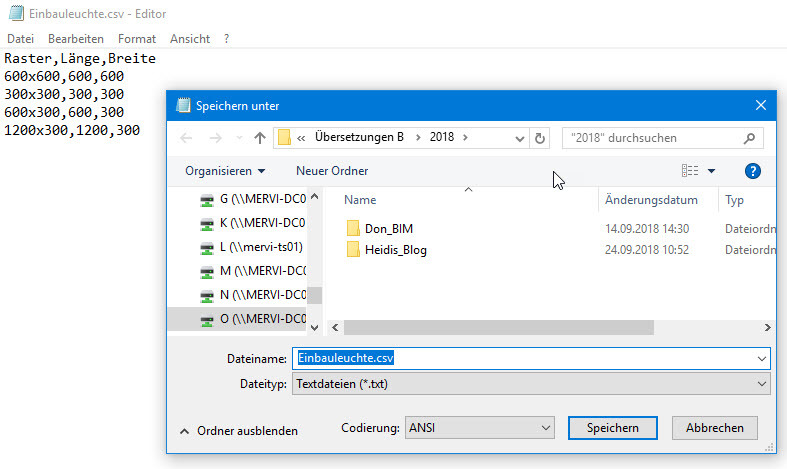The image size is (787, 469).
Task: Click the navigation tree scrollbar thumb
Action: 315,295
